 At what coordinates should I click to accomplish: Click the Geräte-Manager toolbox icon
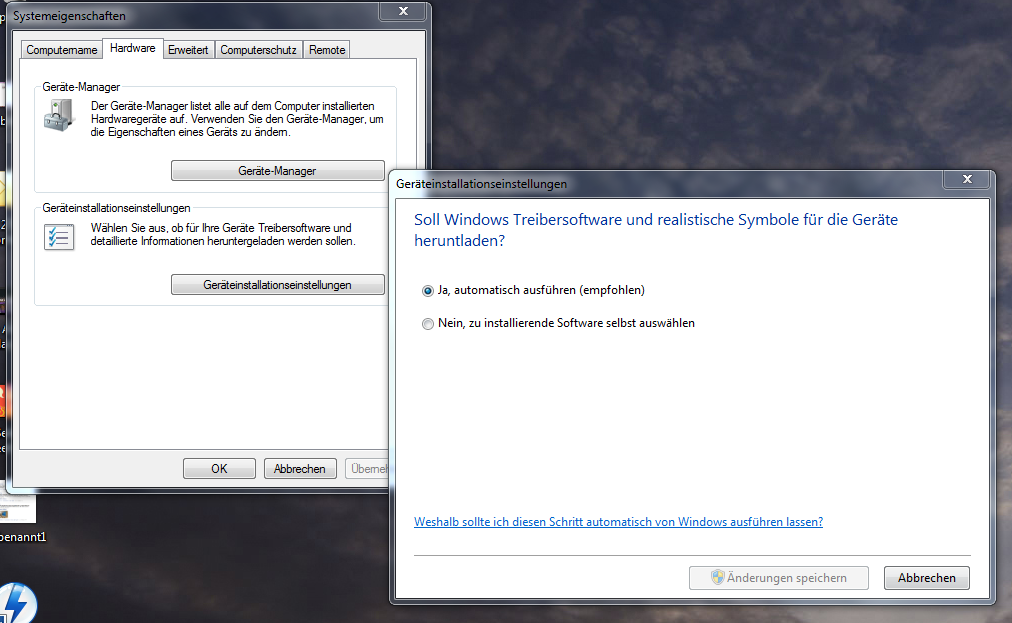click(x=59, y=116)
